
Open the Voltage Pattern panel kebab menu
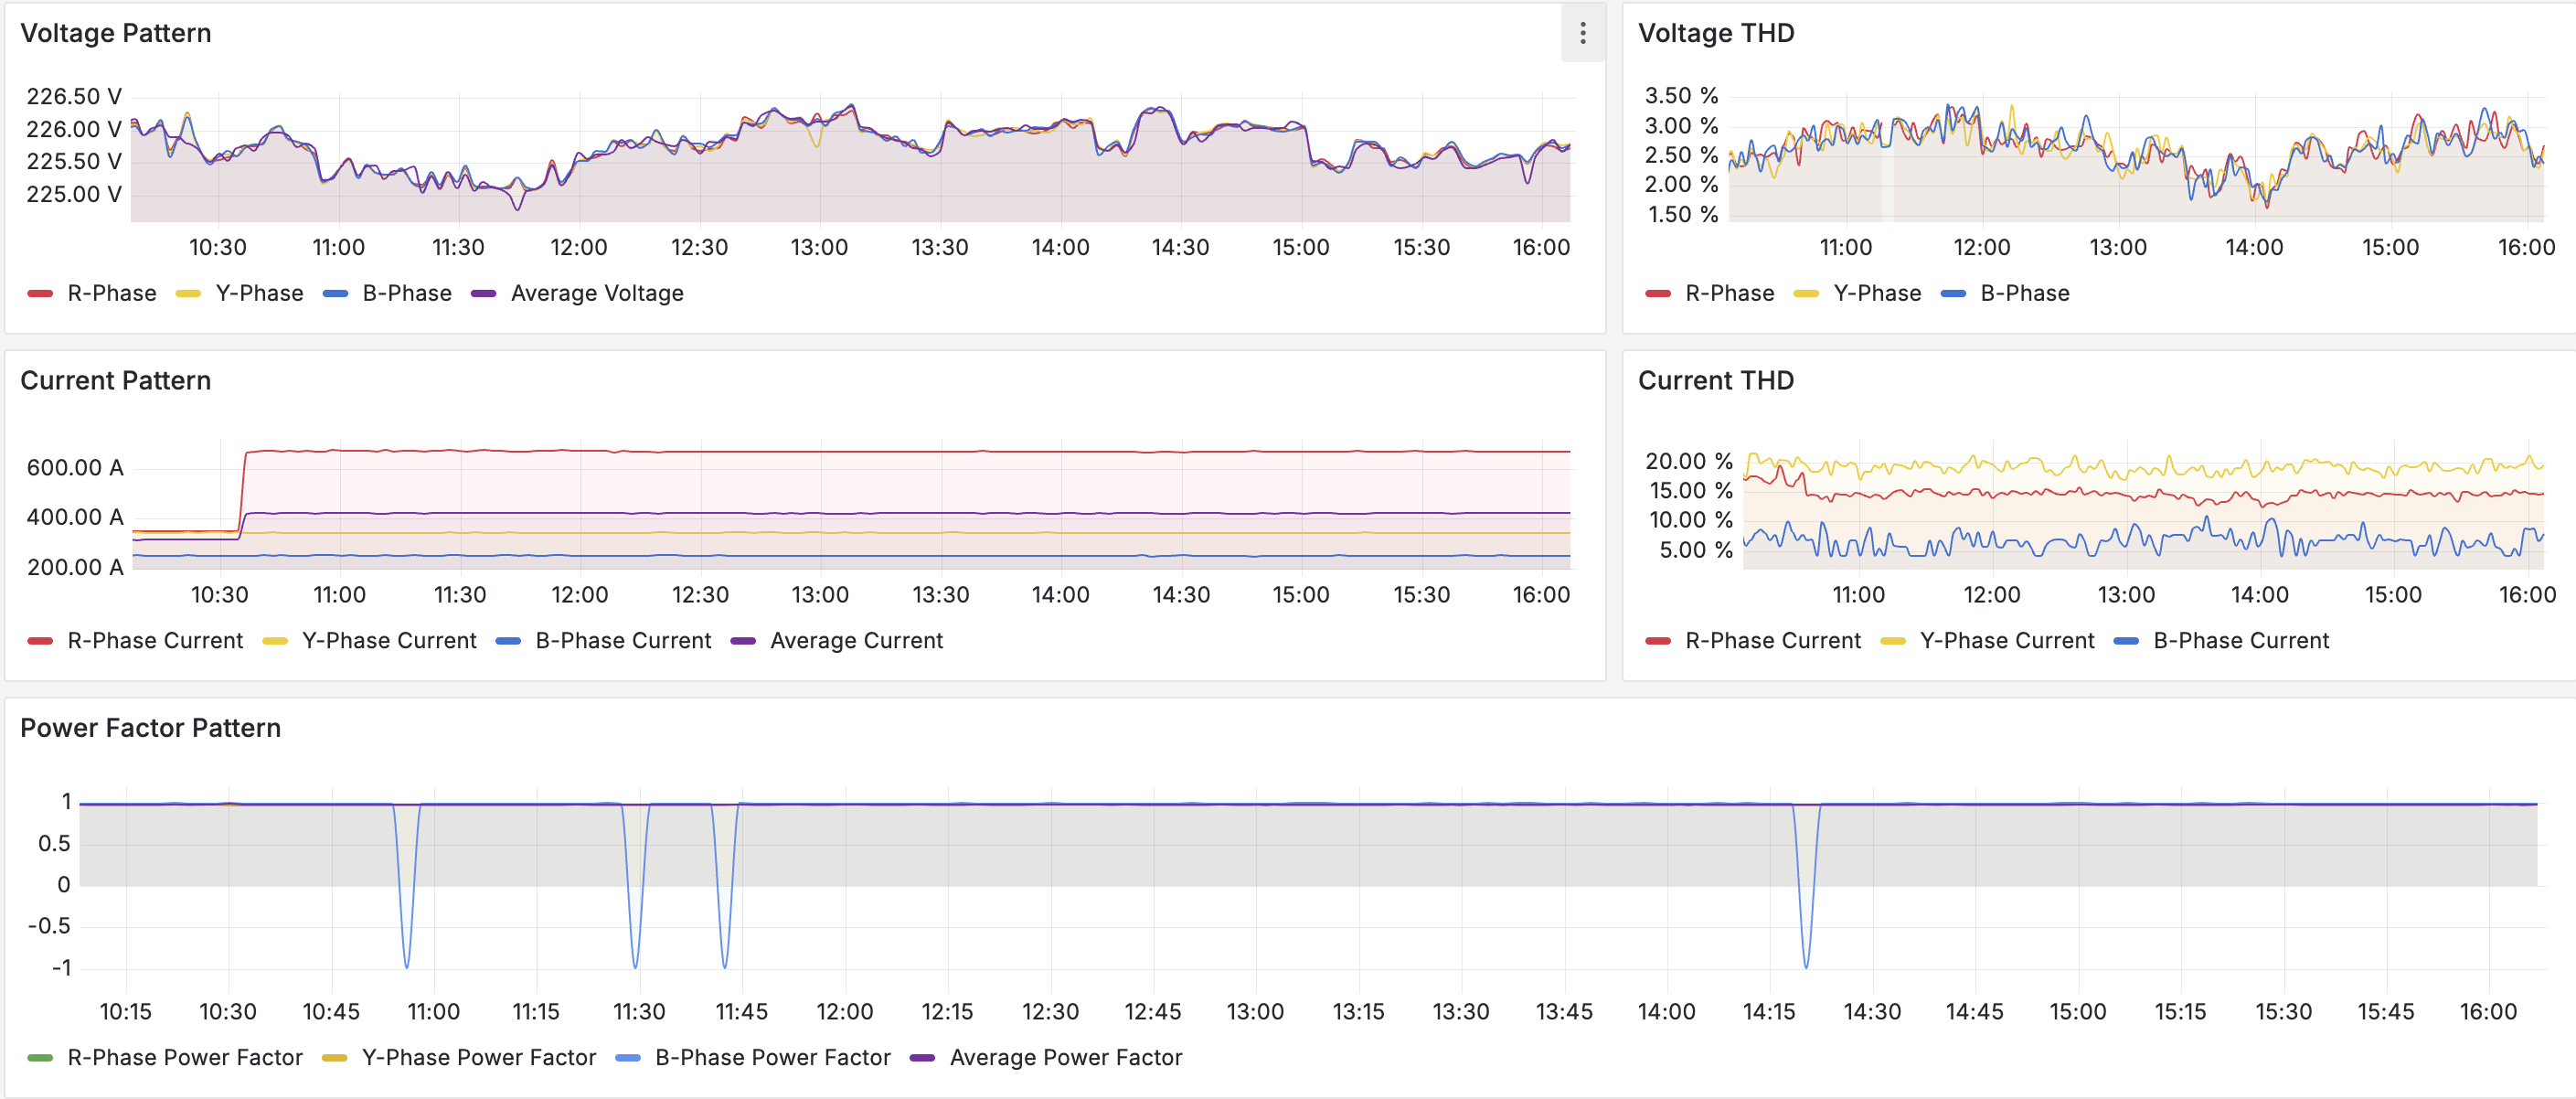(x=1582, y=34)
